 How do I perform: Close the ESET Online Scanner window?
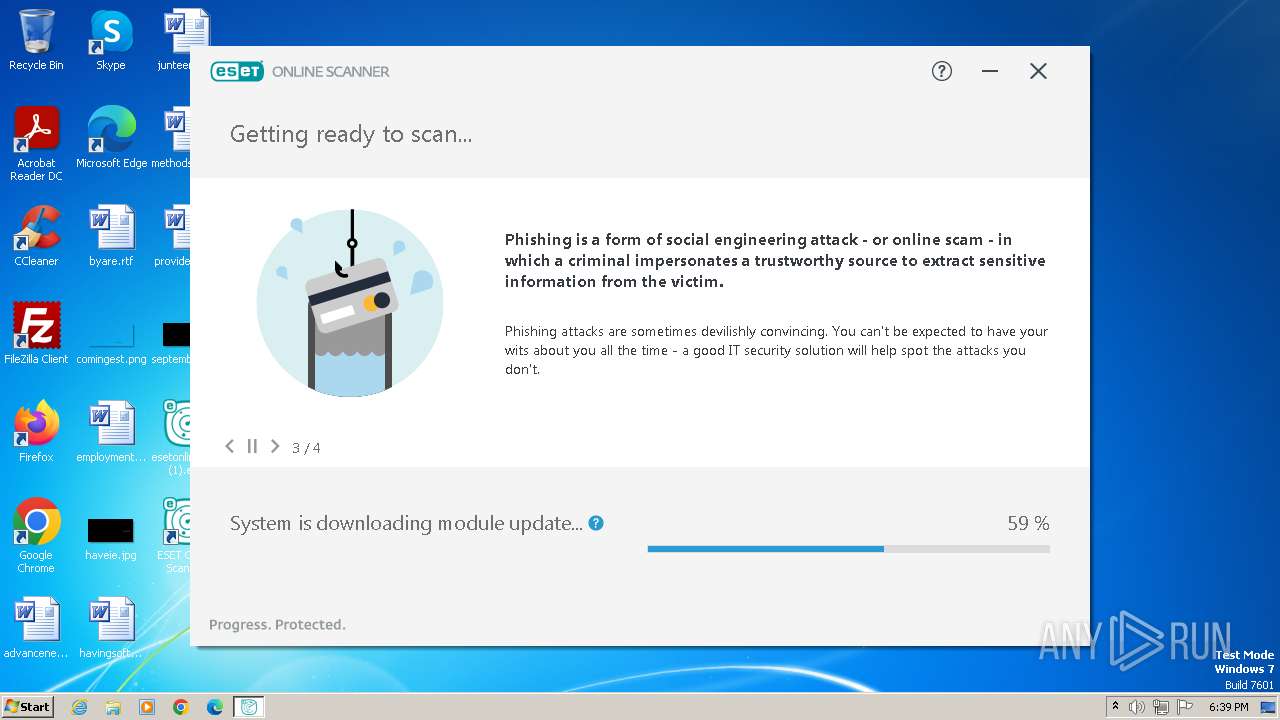tap(1038, 71)
